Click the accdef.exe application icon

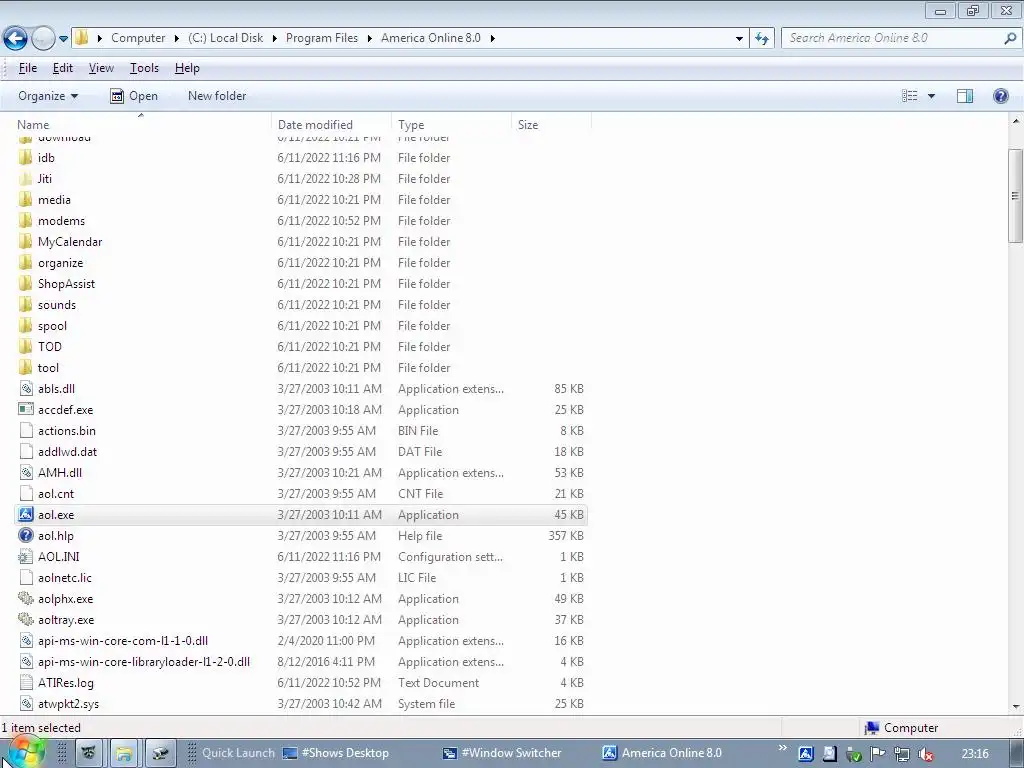click(x=25, y=409)
